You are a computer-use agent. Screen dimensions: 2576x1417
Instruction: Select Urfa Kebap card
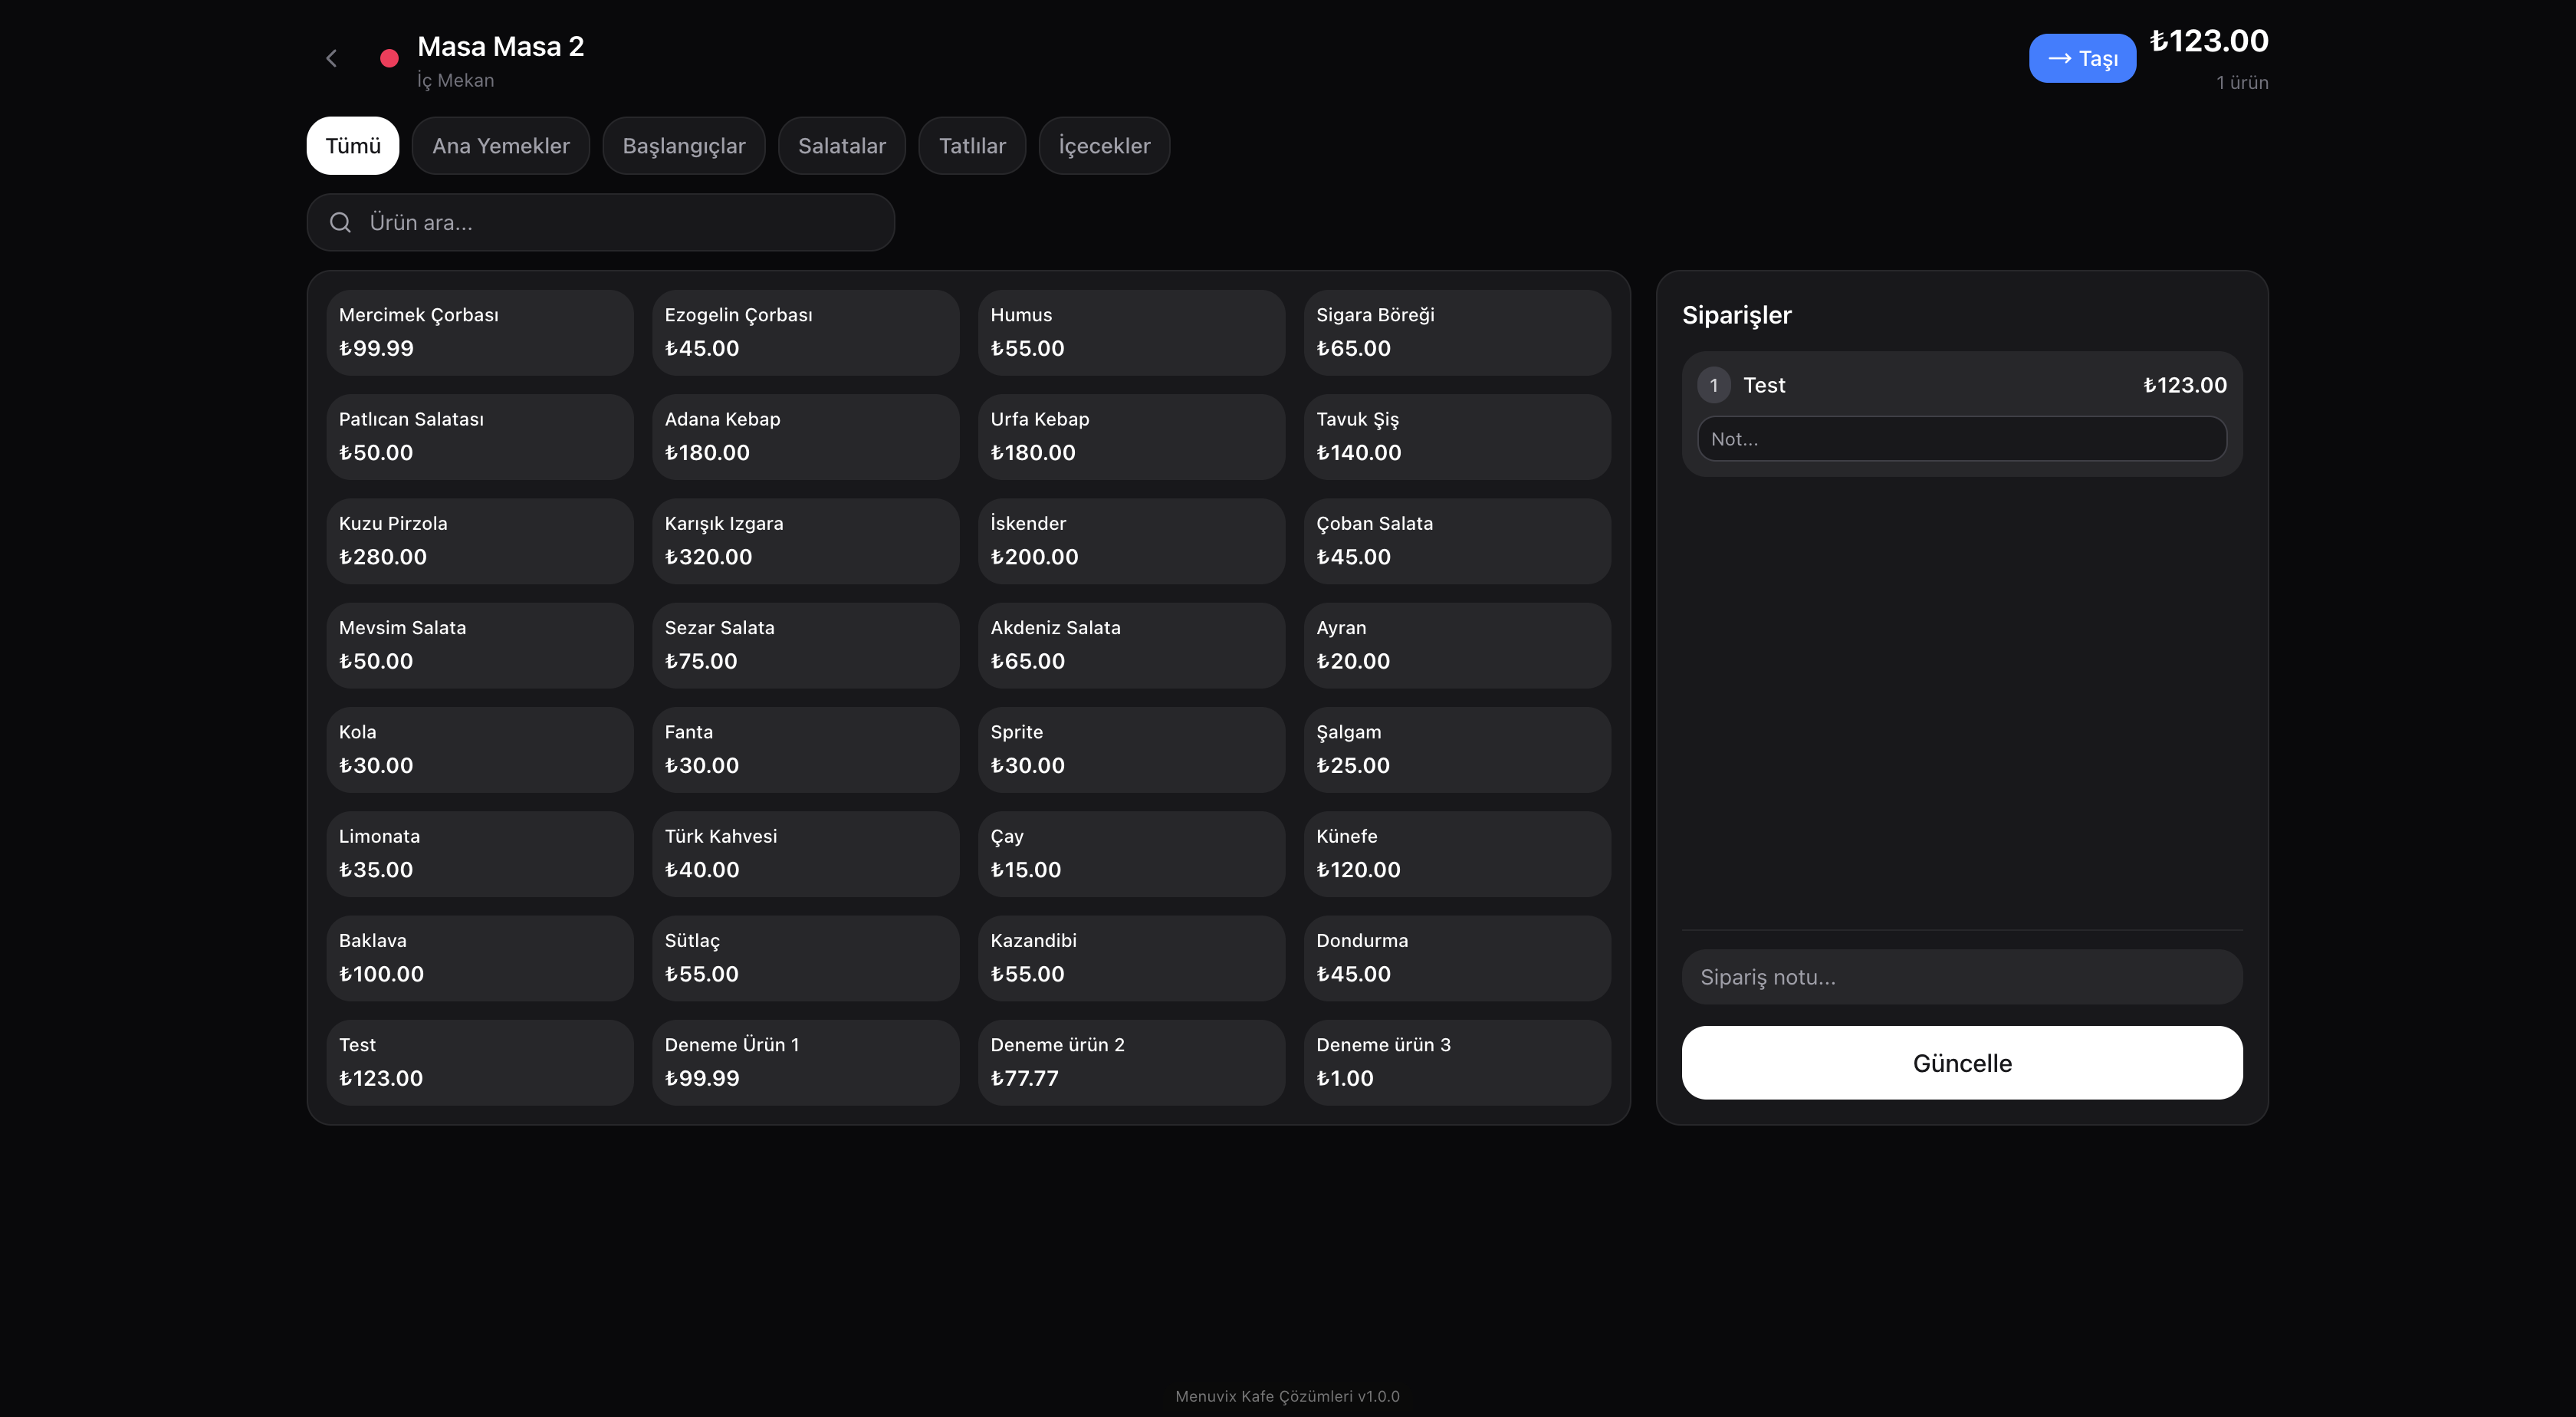(1131, 437)
